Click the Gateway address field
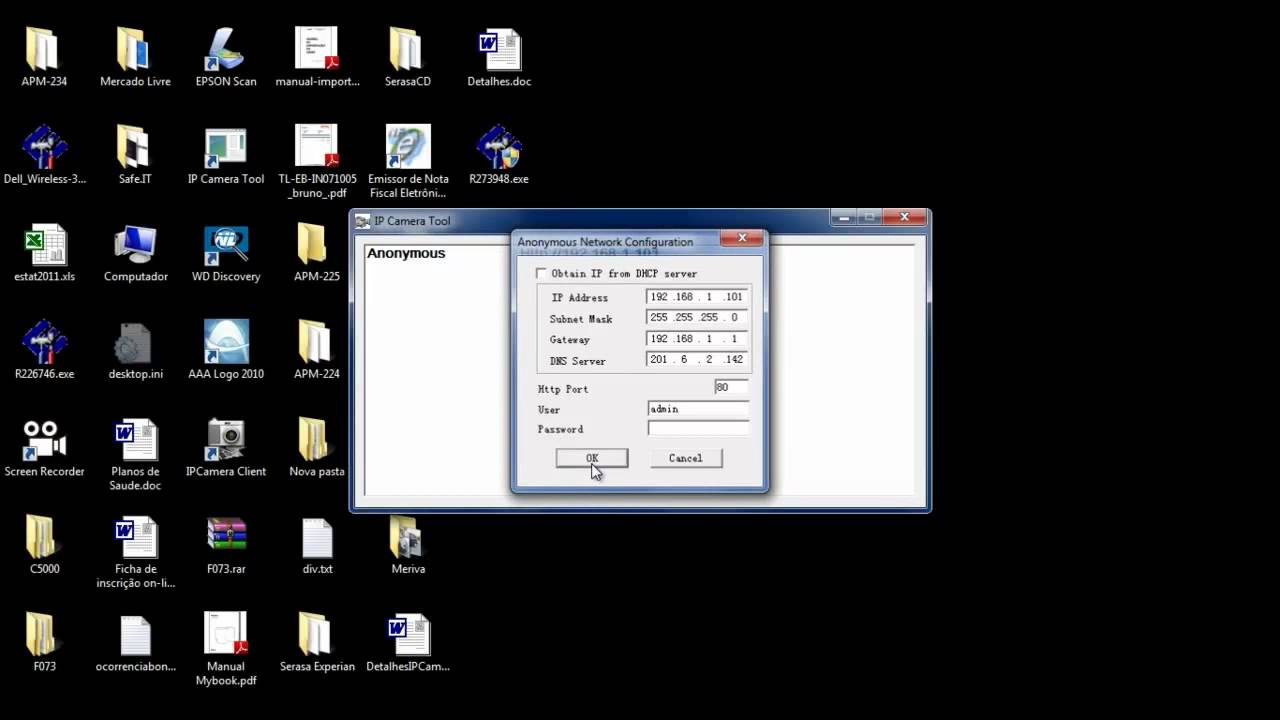 click(697, 339)
